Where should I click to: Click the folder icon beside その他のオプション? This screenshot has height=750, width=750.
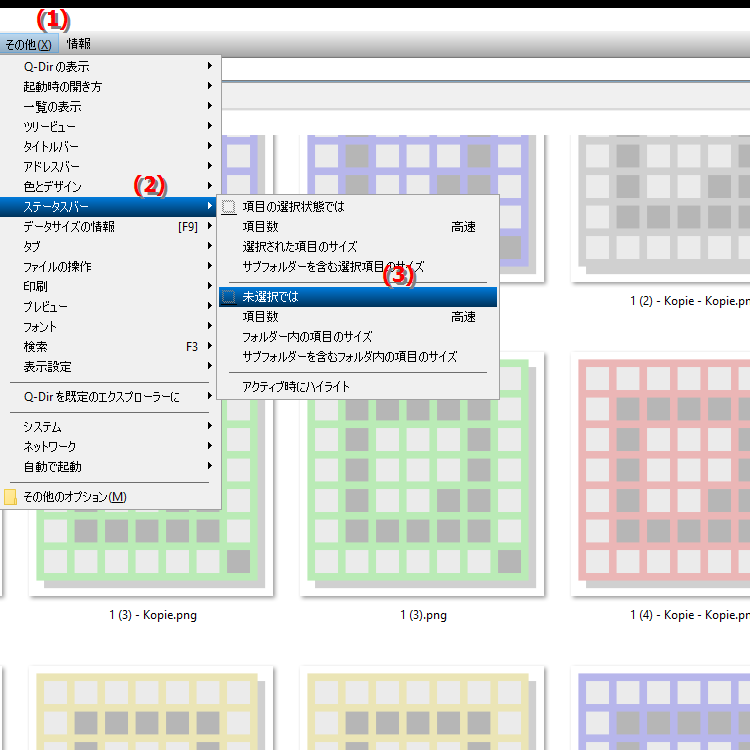(10, 497)
